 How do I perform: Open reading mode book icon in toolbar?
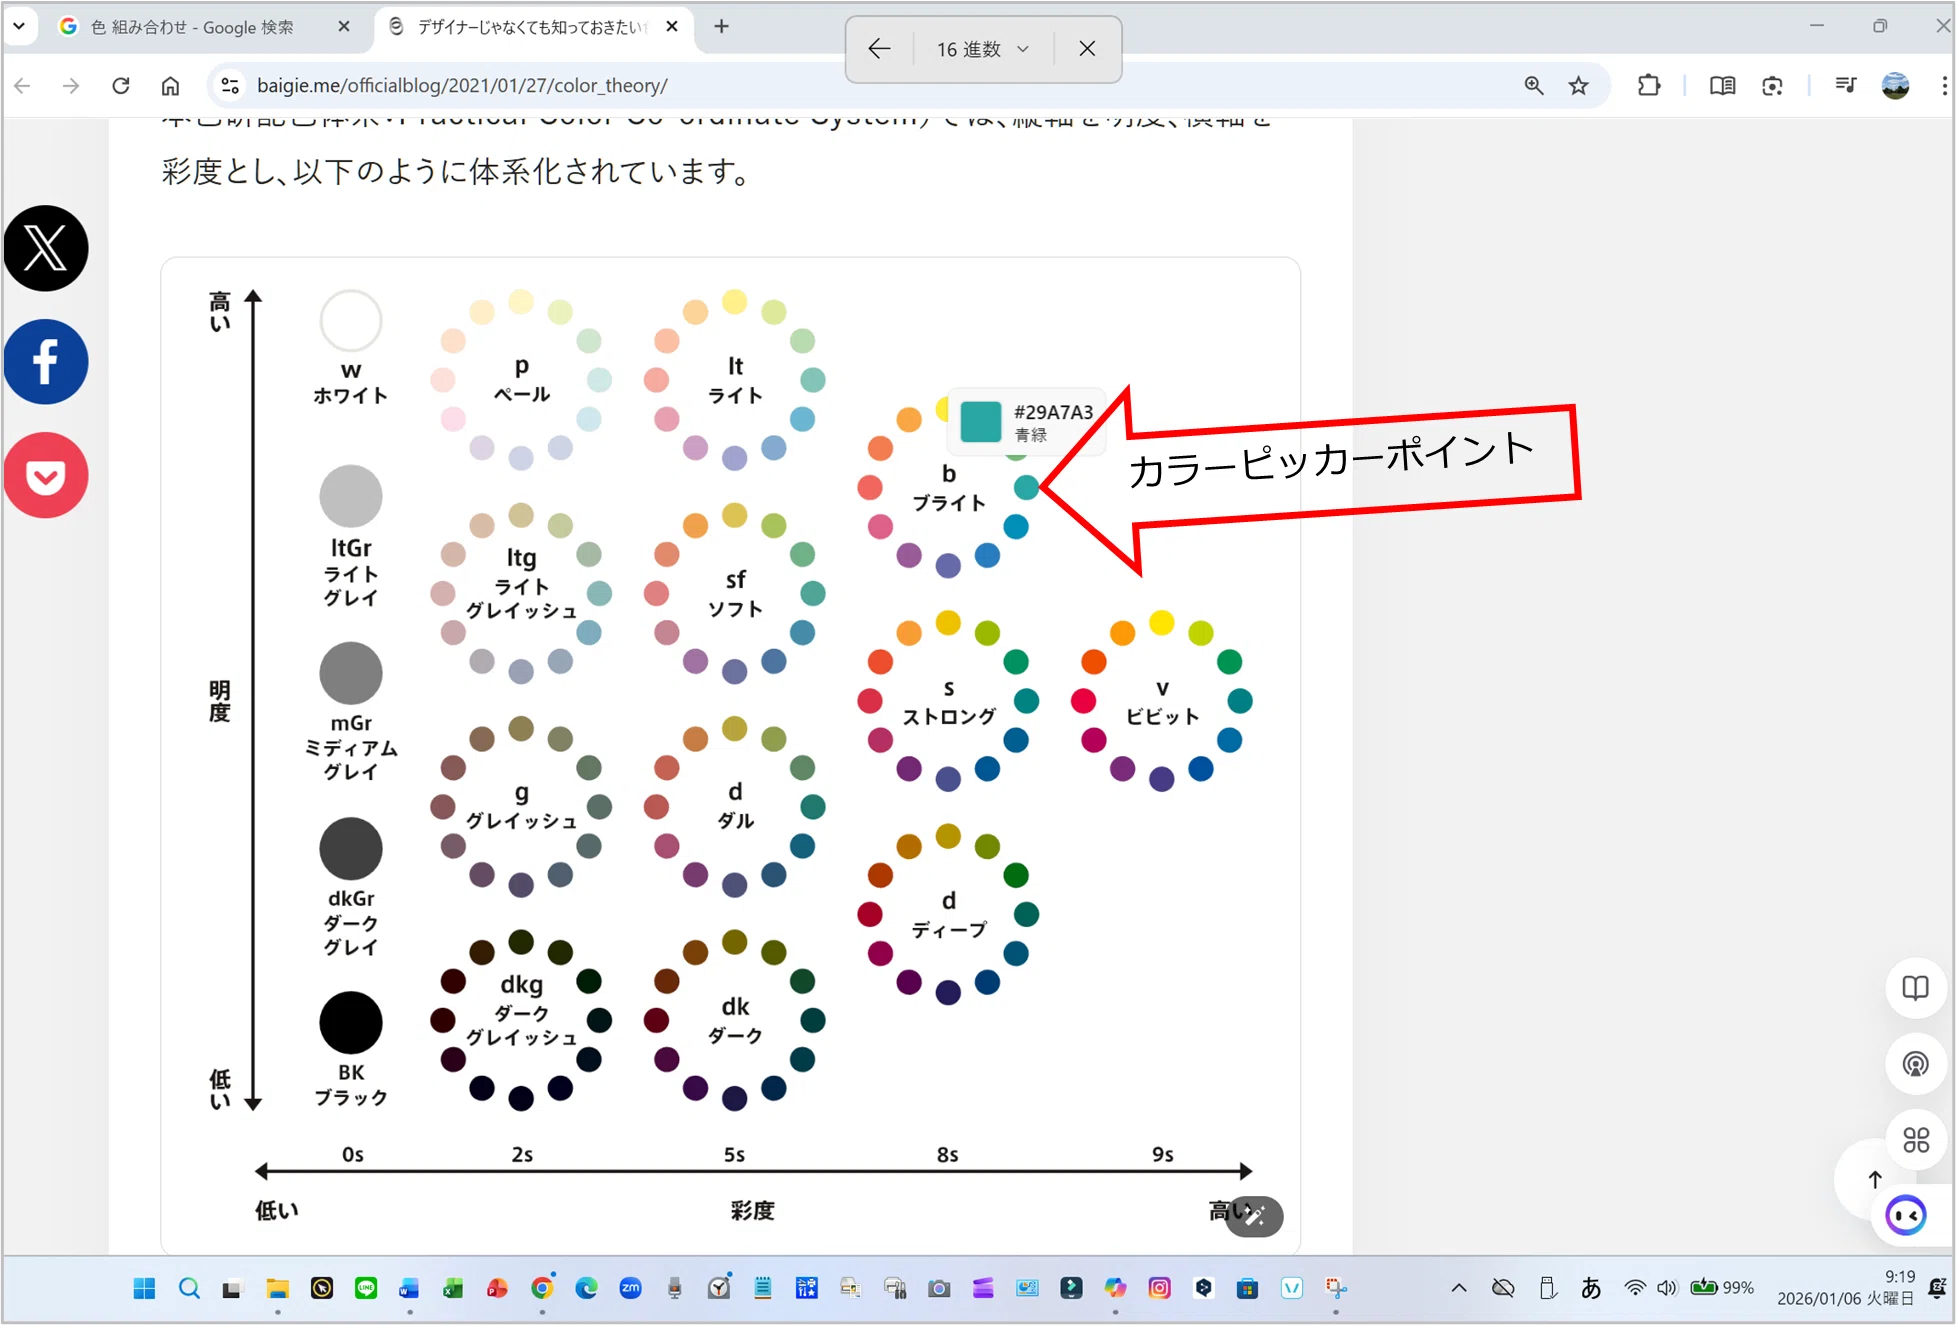click(1722, 86)
